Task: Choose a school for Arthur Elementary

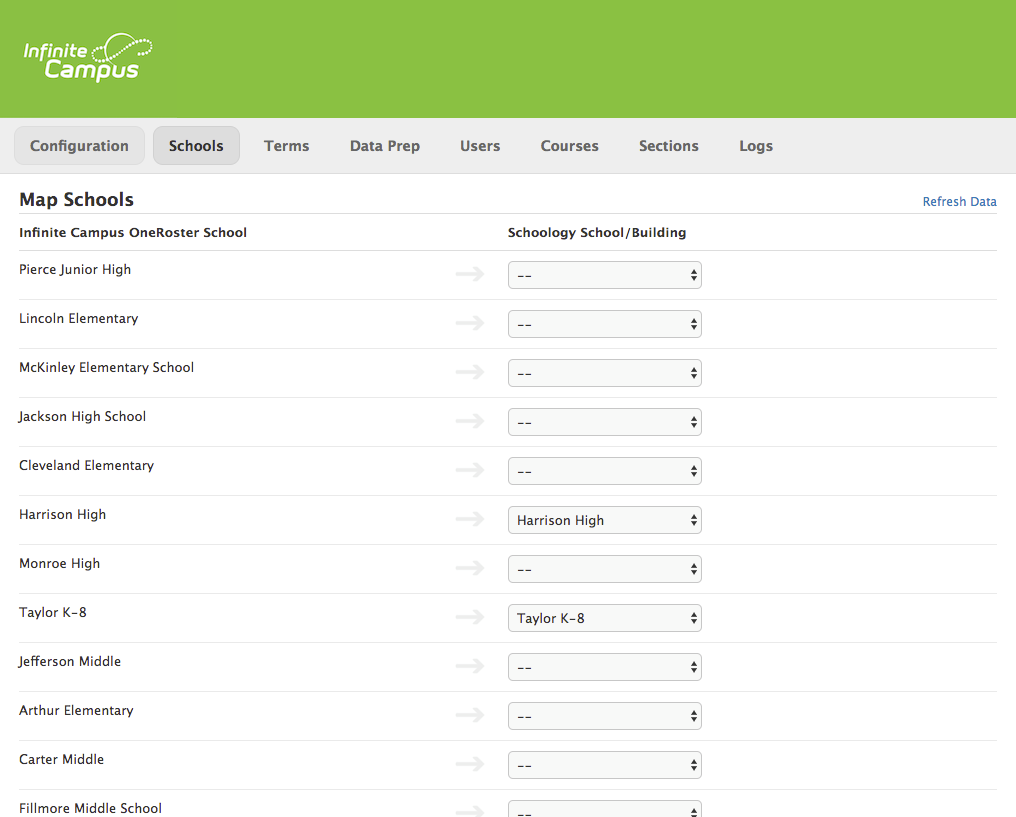Action: pos(604,716)
